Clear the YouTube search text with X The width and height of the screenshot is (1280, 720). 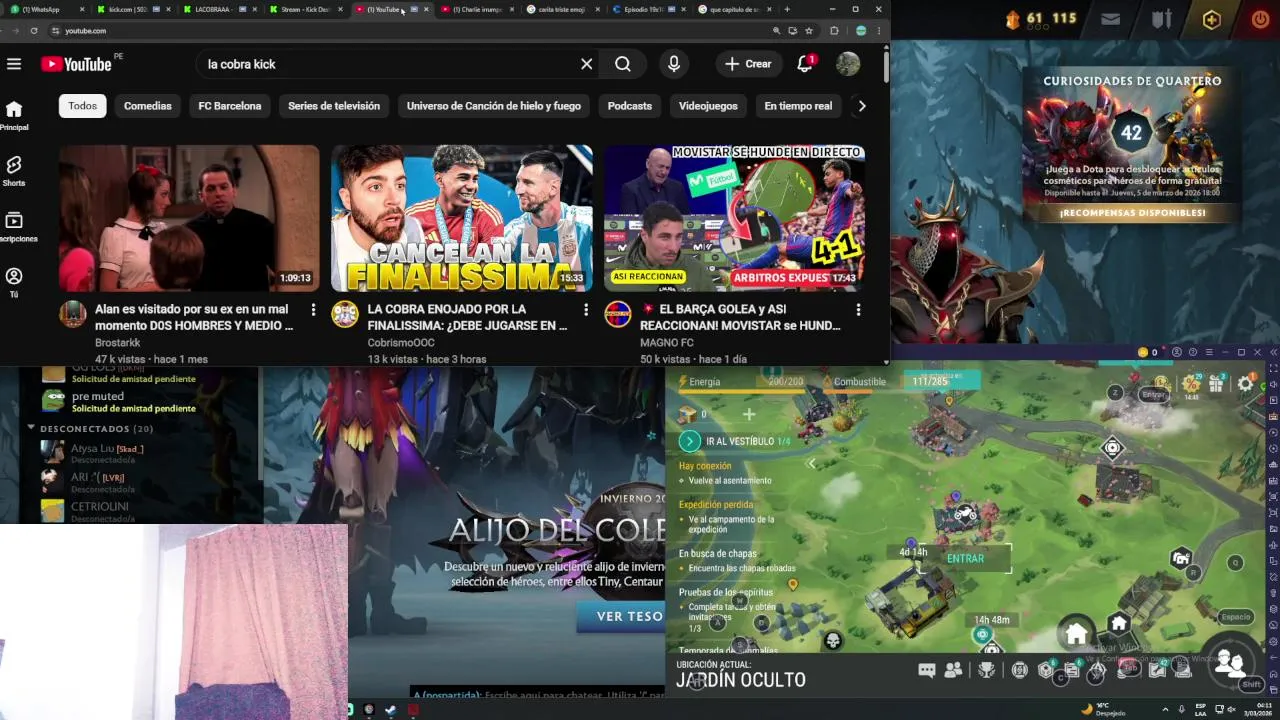pyautogui.click(x=587, y=64)
